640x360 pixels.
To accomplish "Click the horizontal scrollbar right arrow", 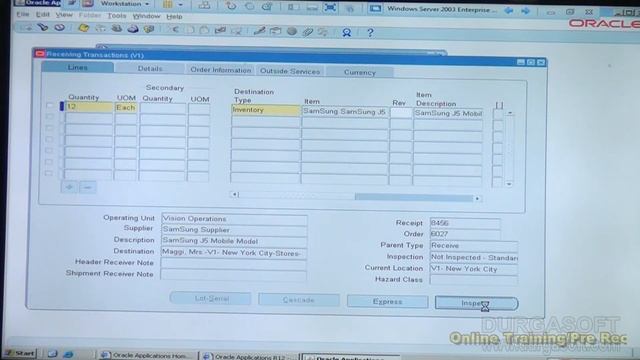I will [477, 198].
